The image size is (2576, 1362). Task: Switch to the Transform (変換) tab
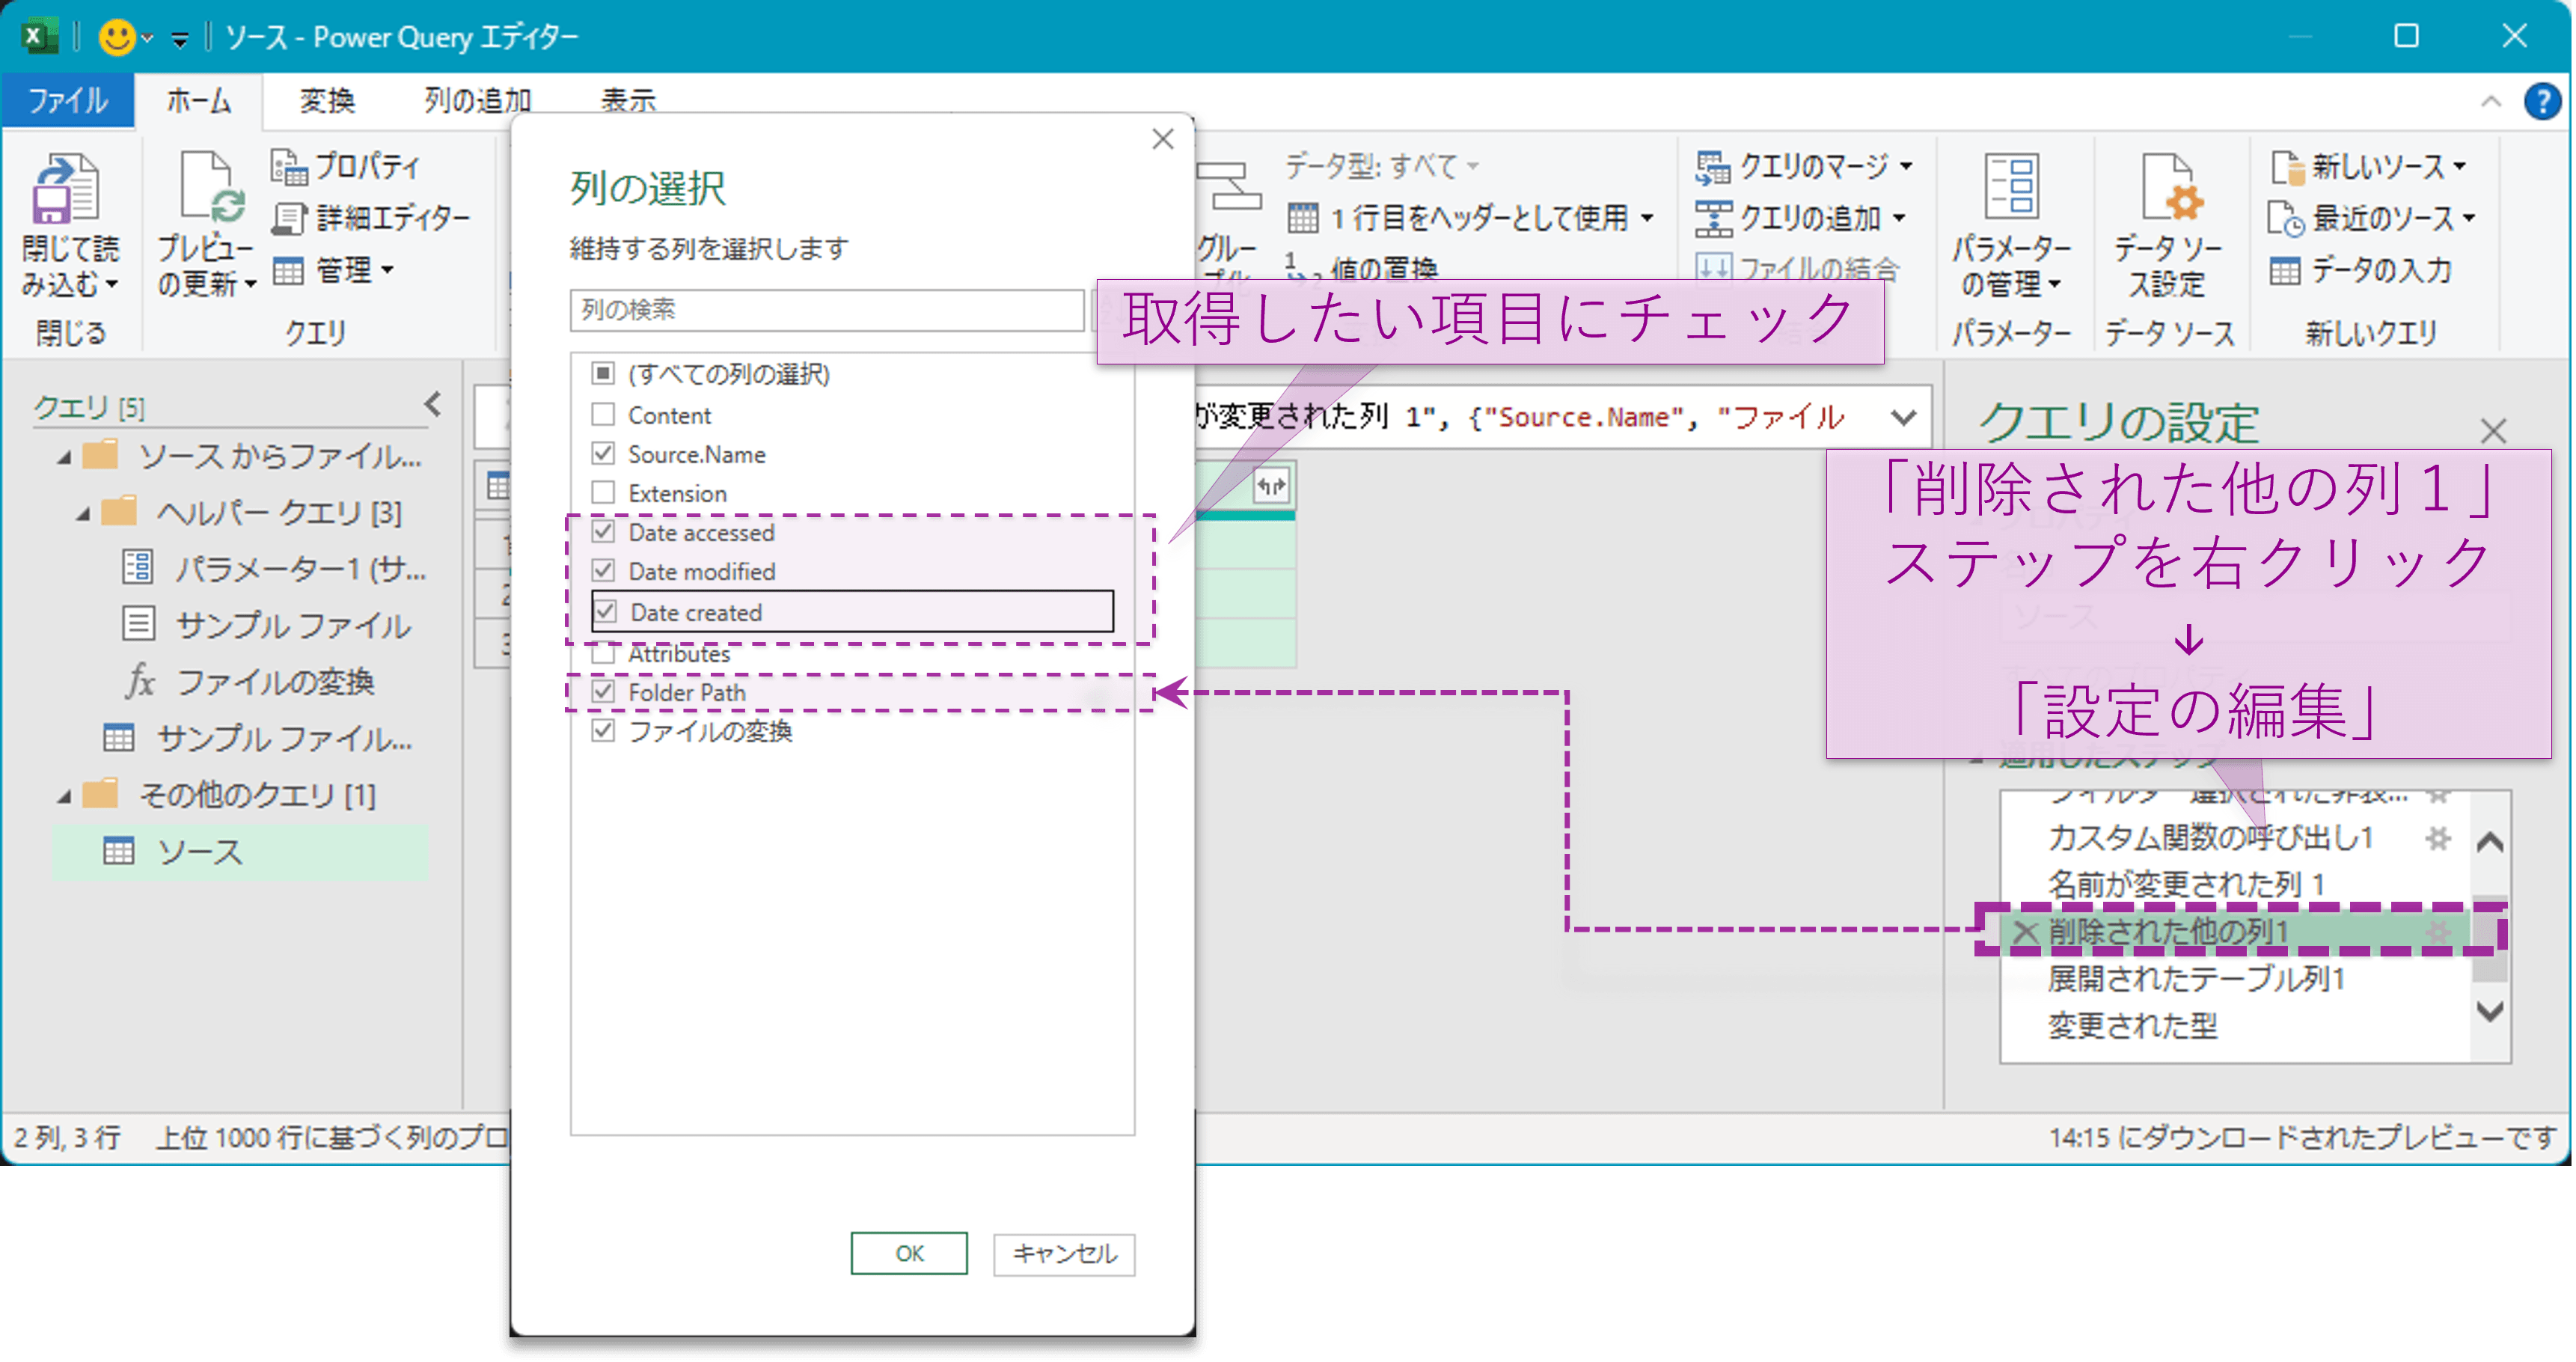327,101
